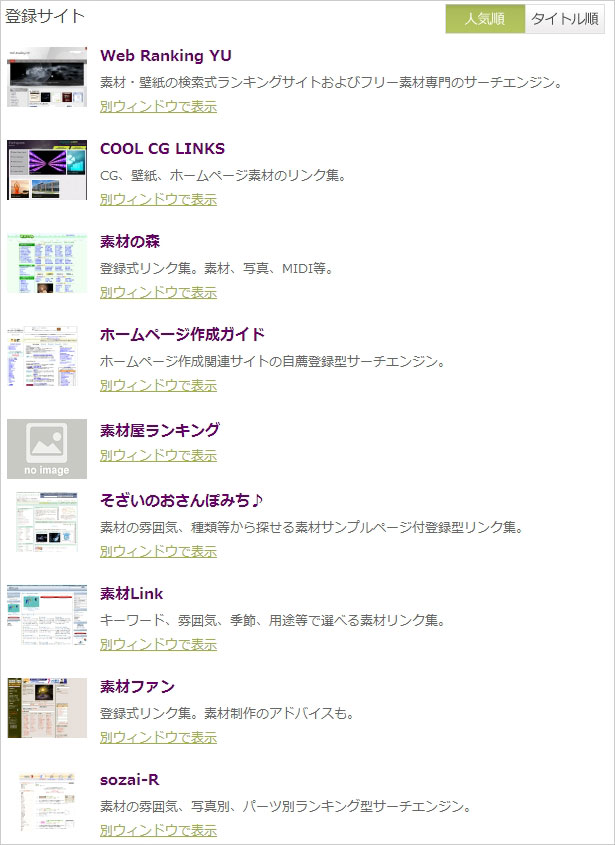615x845 pixels.
Task: Open sozai-R in separate window via 別ウィンドウで表示
Action: point(158,830)
